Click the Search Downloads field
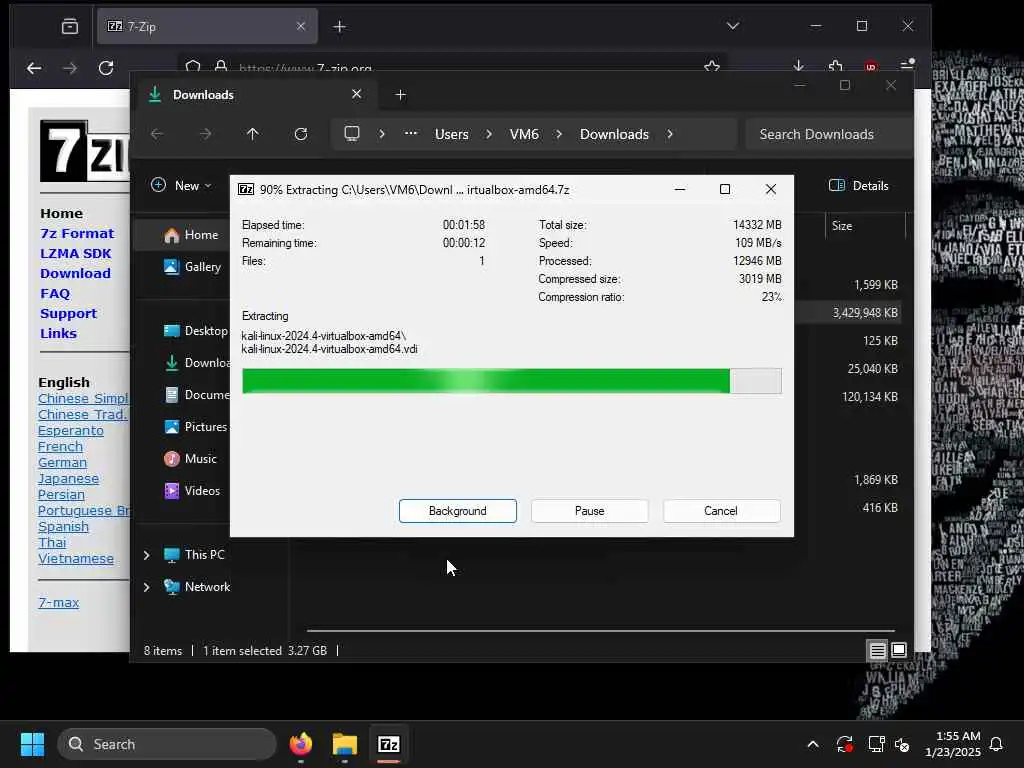The height and width of the screenshot is (768, 1024). [x=828, y=134]
